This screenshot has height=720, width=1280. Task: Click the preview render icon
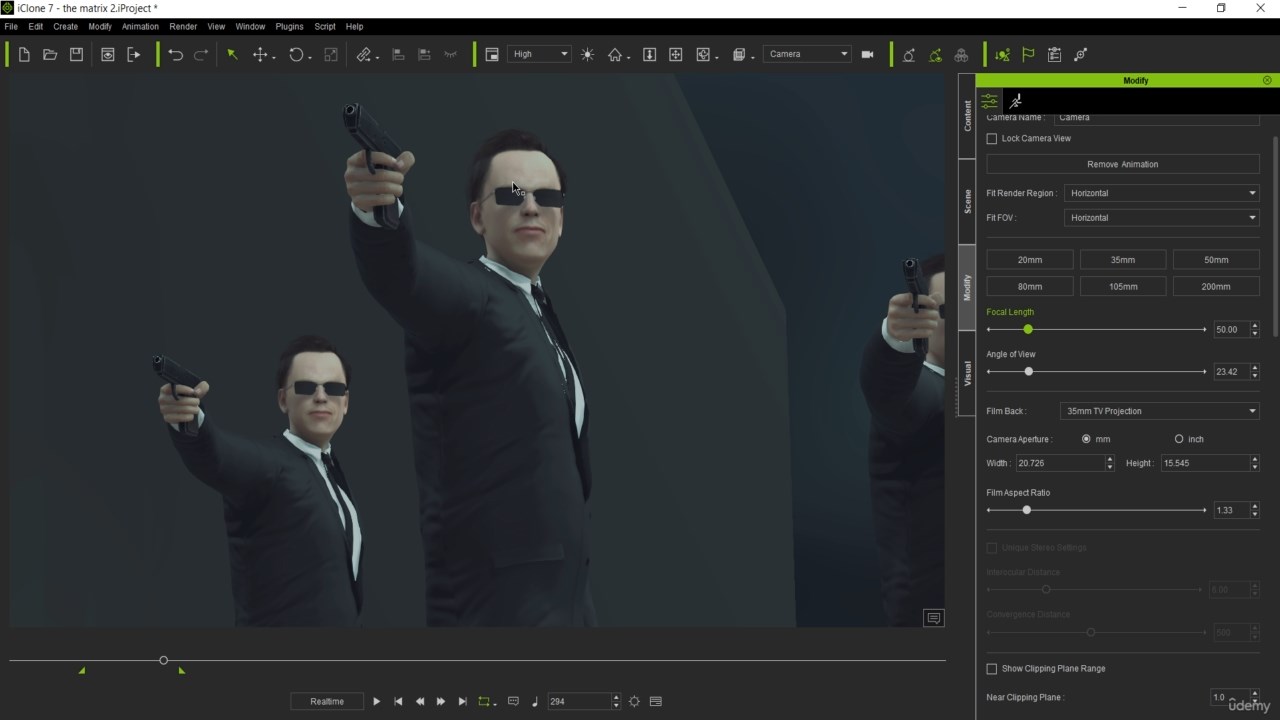[x=108, y=55]
